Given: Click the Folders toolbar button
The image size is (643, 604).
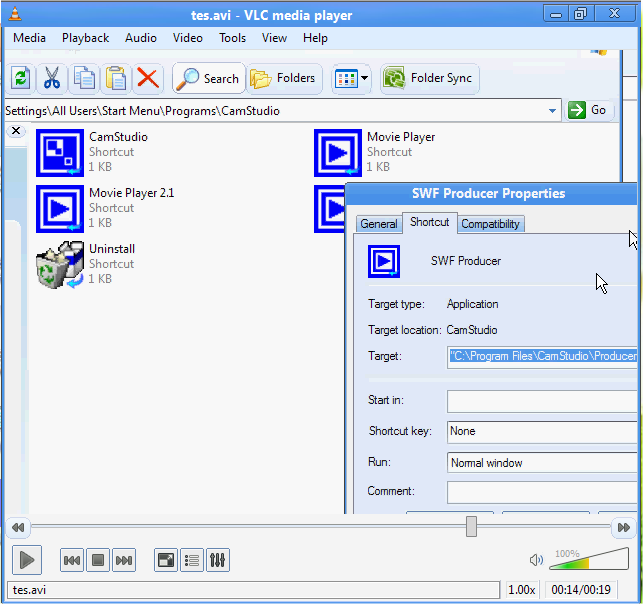Looking at the screenshot, I should [284, 78].
